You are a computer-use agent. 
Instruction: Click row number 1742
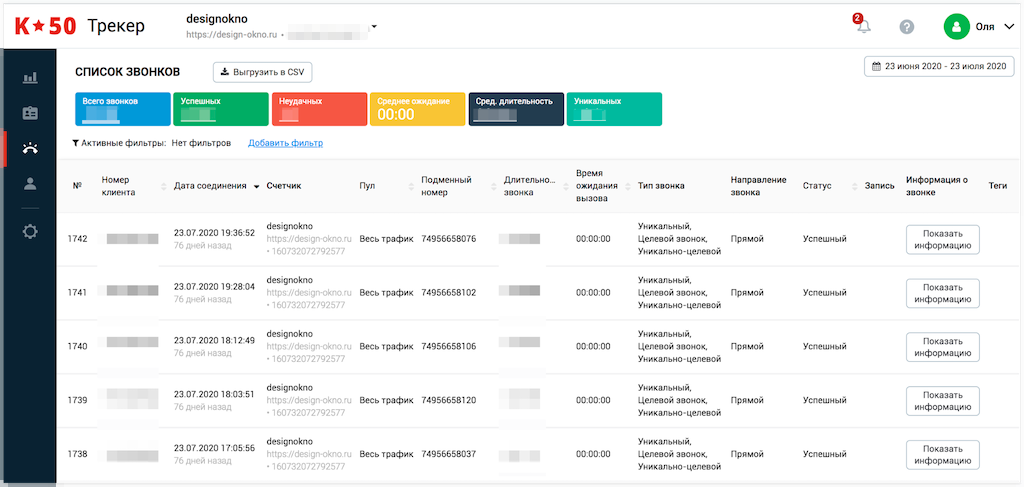click(x=77, y=239)
